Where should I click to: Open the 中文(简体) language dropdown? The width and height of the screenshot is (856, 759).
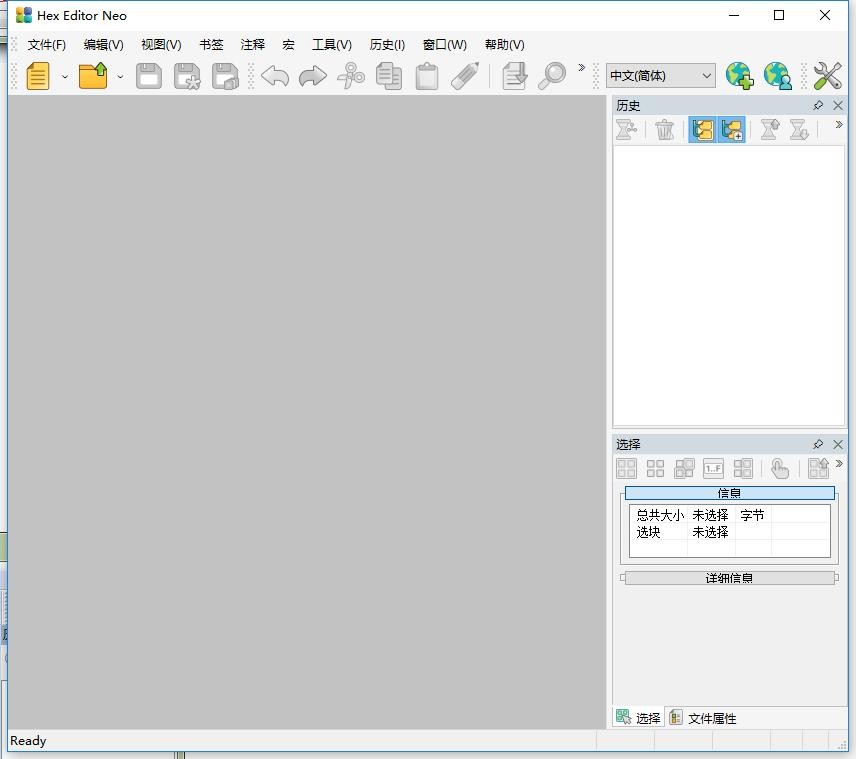coord(660,75)
